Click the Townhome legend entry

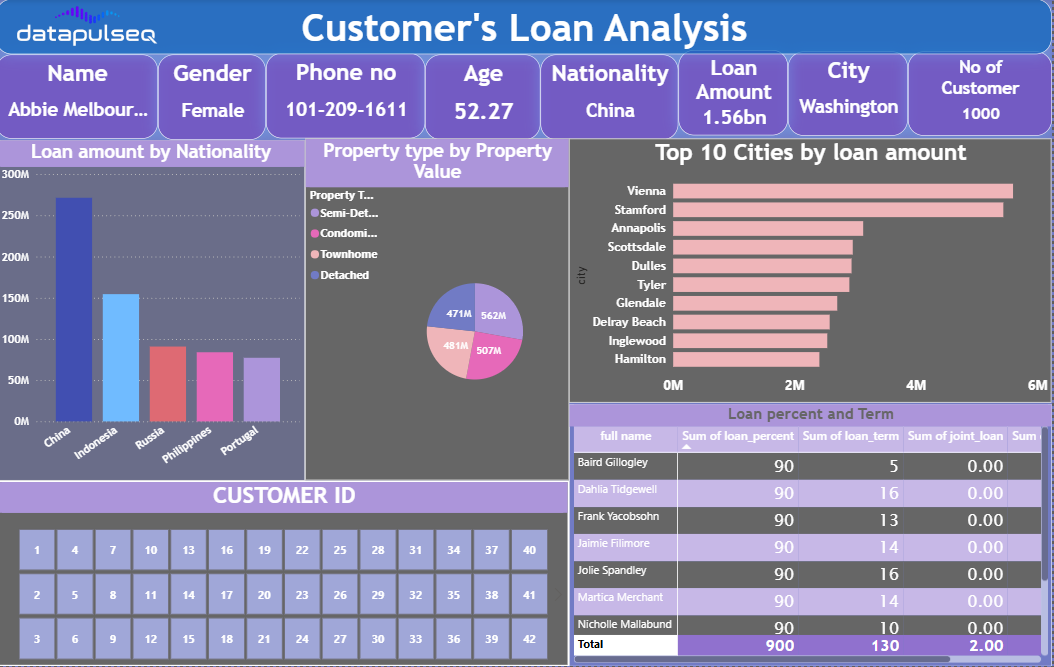coord(344,254)
